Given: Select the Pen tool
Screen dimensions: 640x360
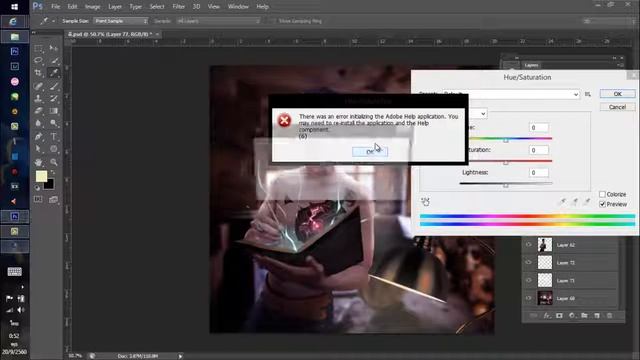Looking at the screenshot, I should (x=38, y=137).
